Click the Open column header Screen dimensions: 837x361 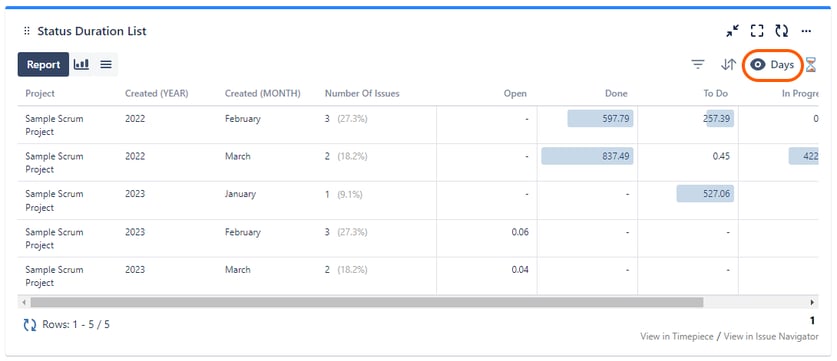tap(515, 93)
